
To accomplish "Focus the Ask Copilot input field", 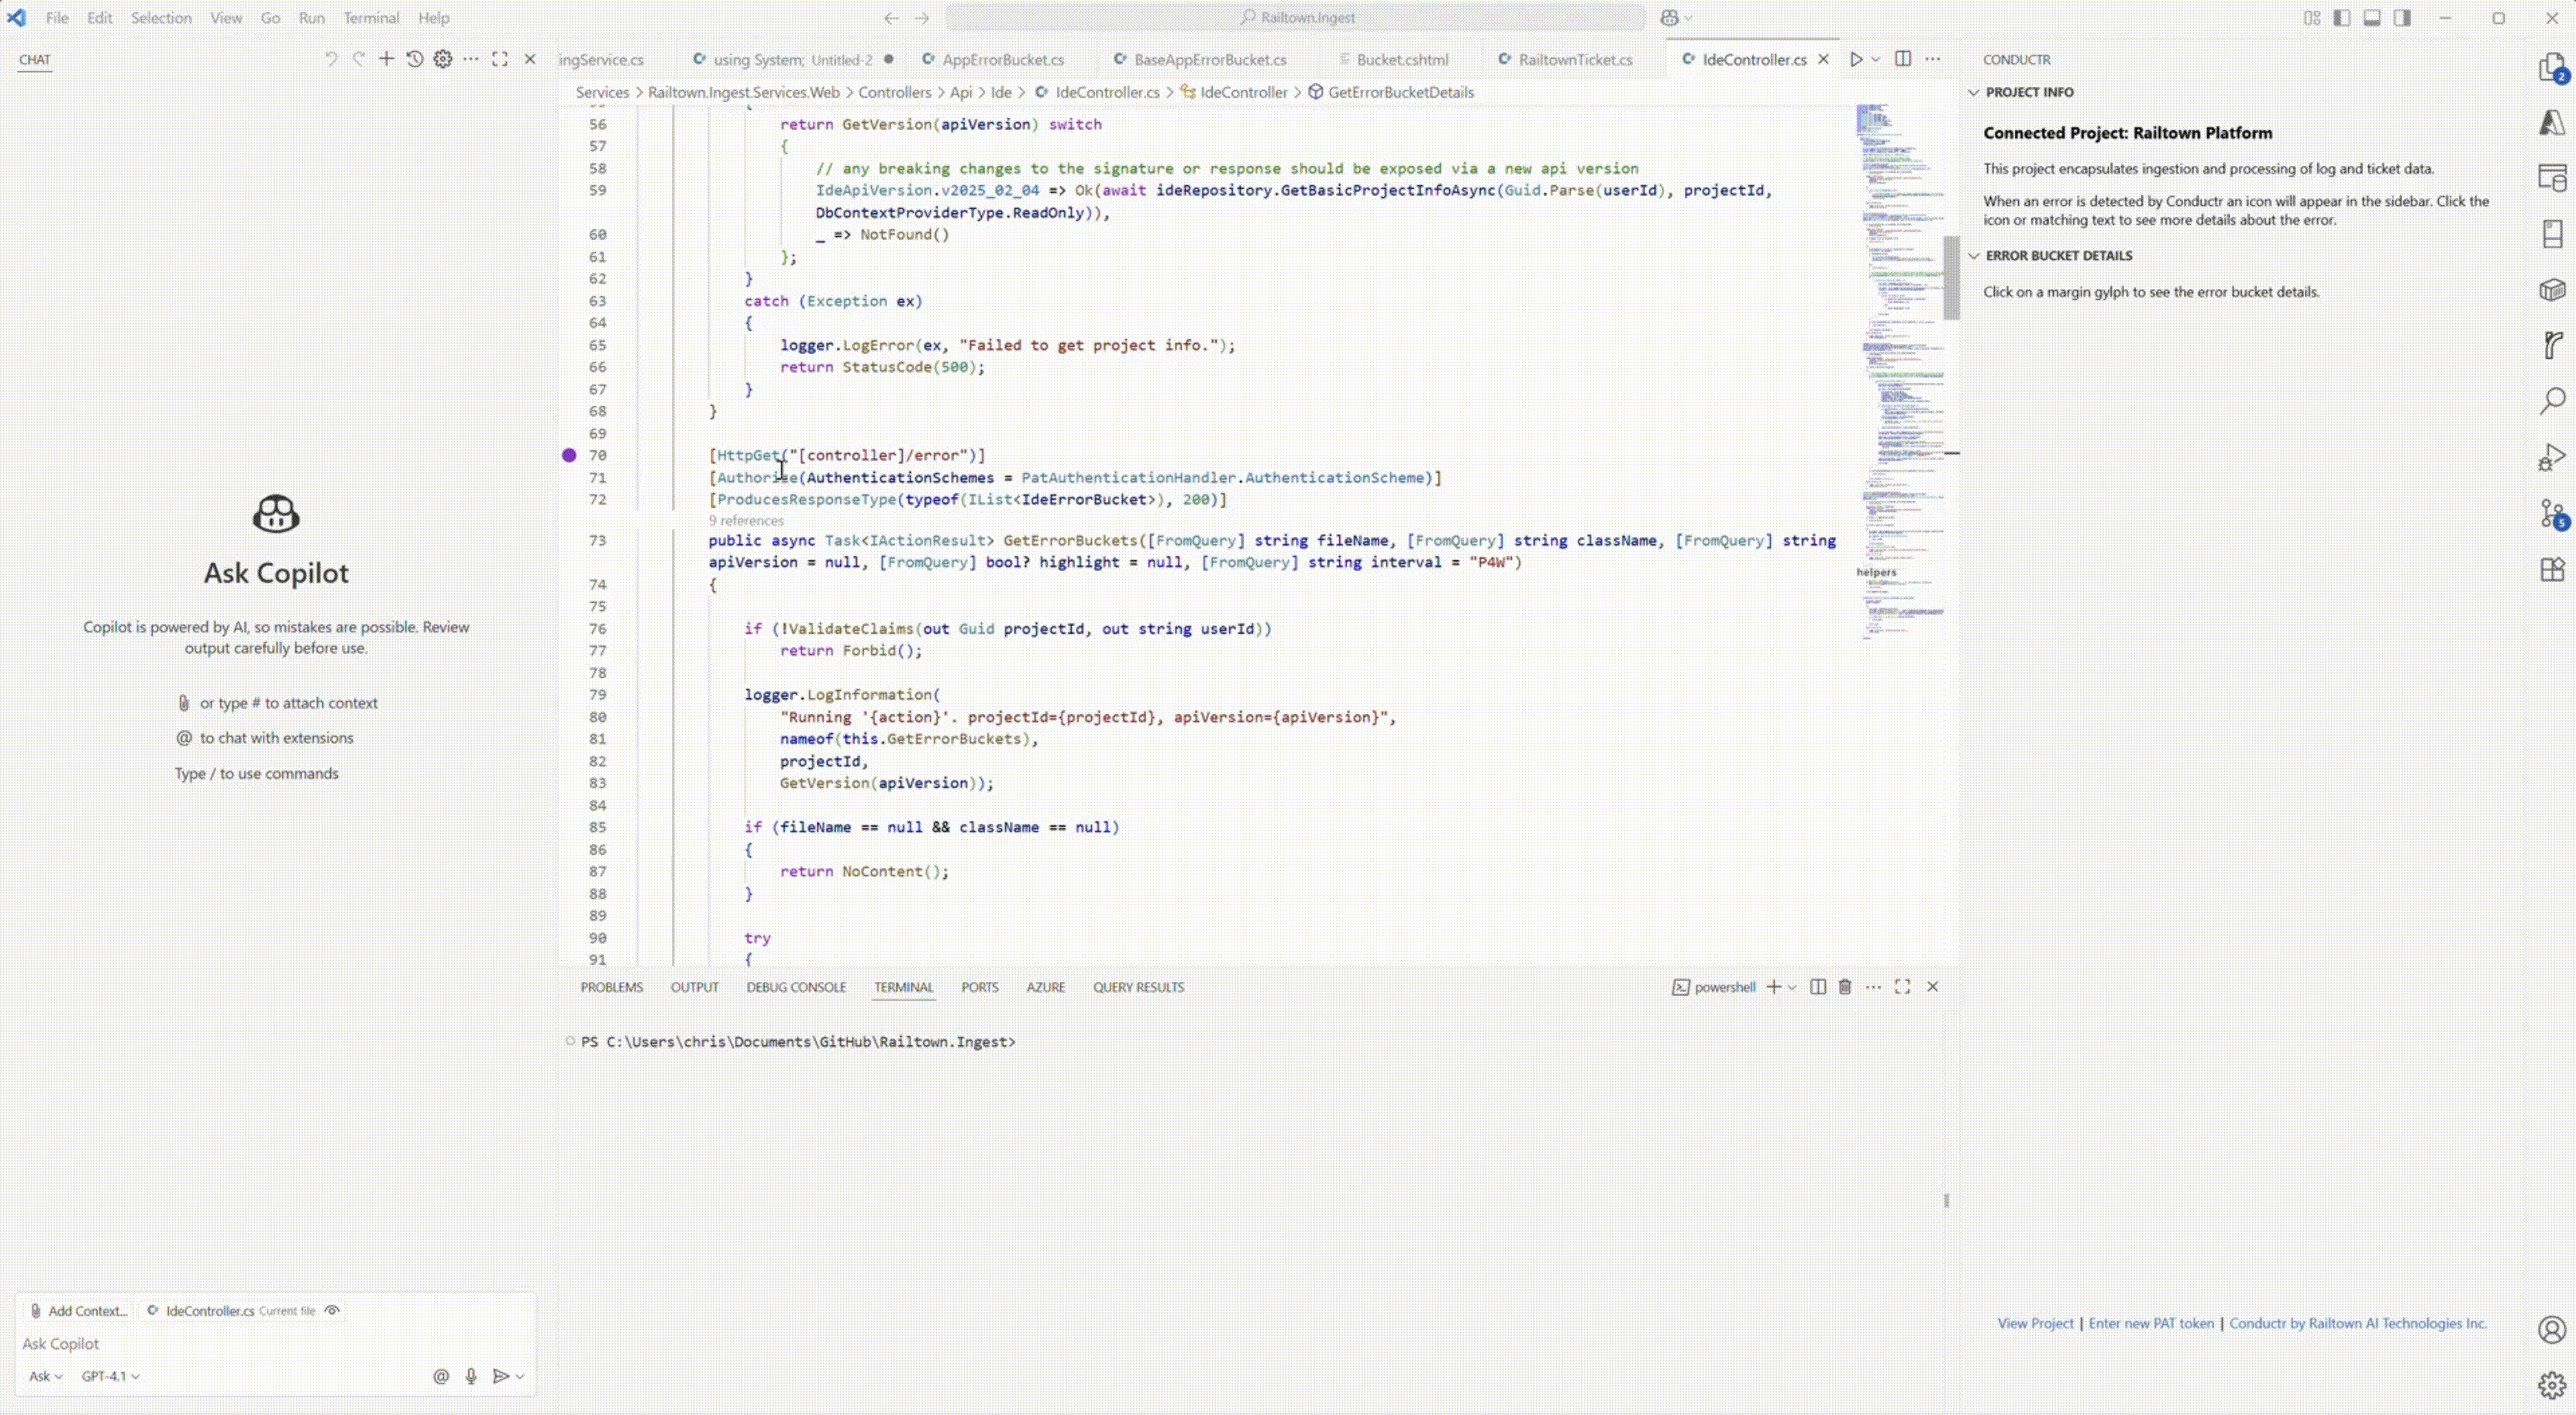I will coord(275,1344).
